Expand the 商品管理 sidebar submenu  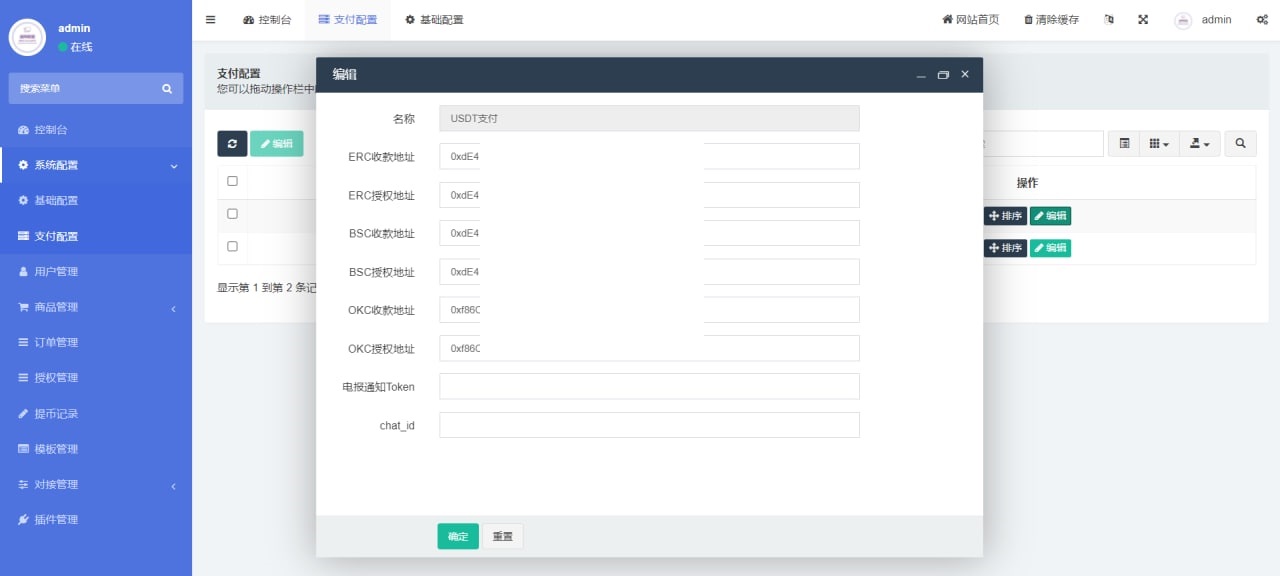pos(96,306)
